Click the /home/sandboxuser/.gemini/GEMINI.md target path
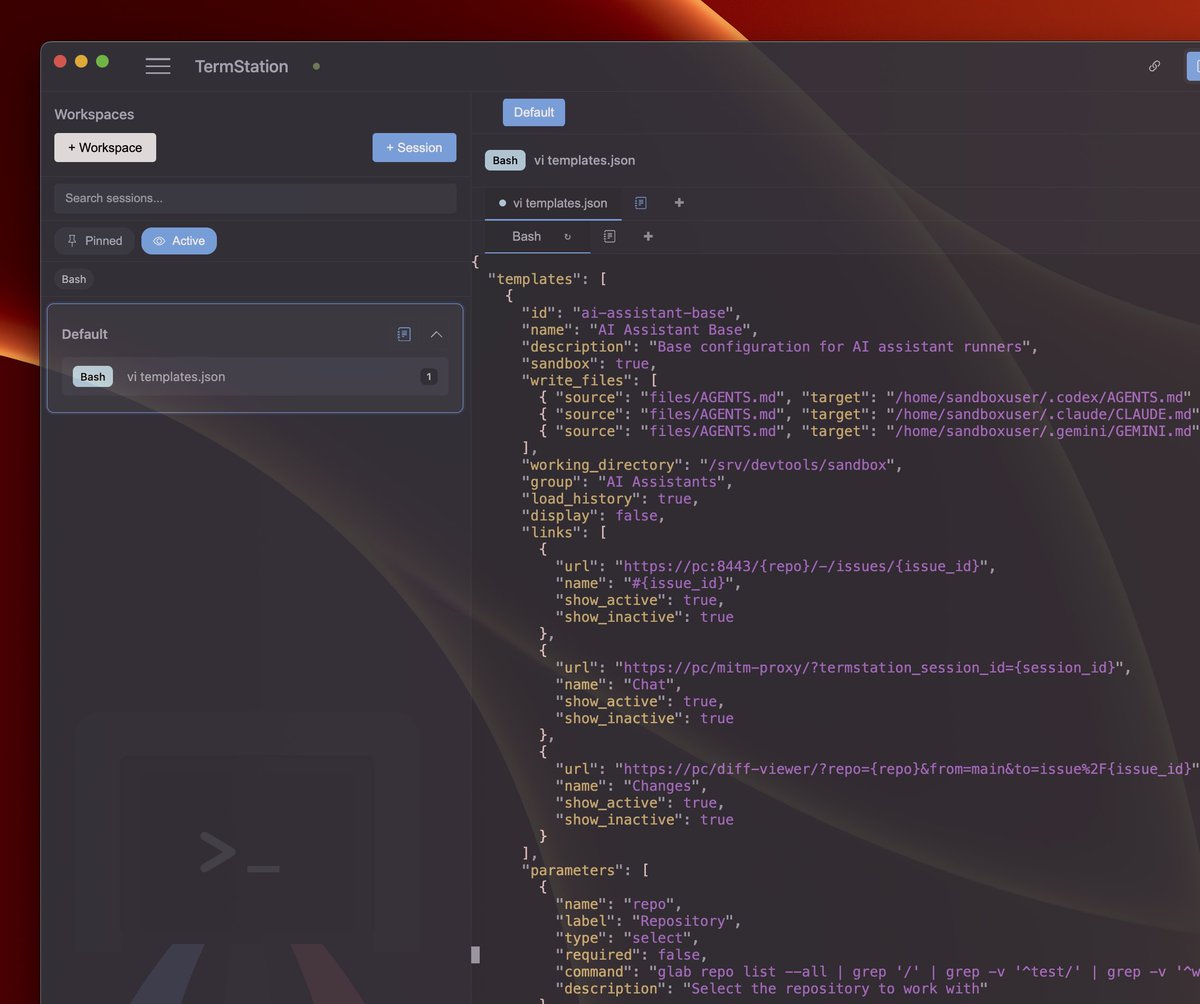Screen dimensions: 1200x1004 (x=1042, y=431)
